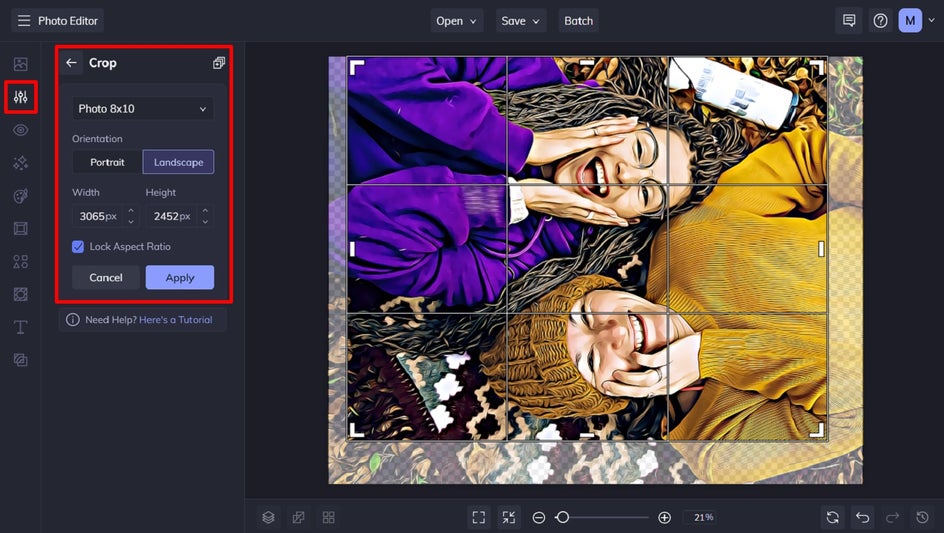The height and width of the screenshot is (533, 944).
Task: Open the M user account avatar
Action: pos(910,20)
